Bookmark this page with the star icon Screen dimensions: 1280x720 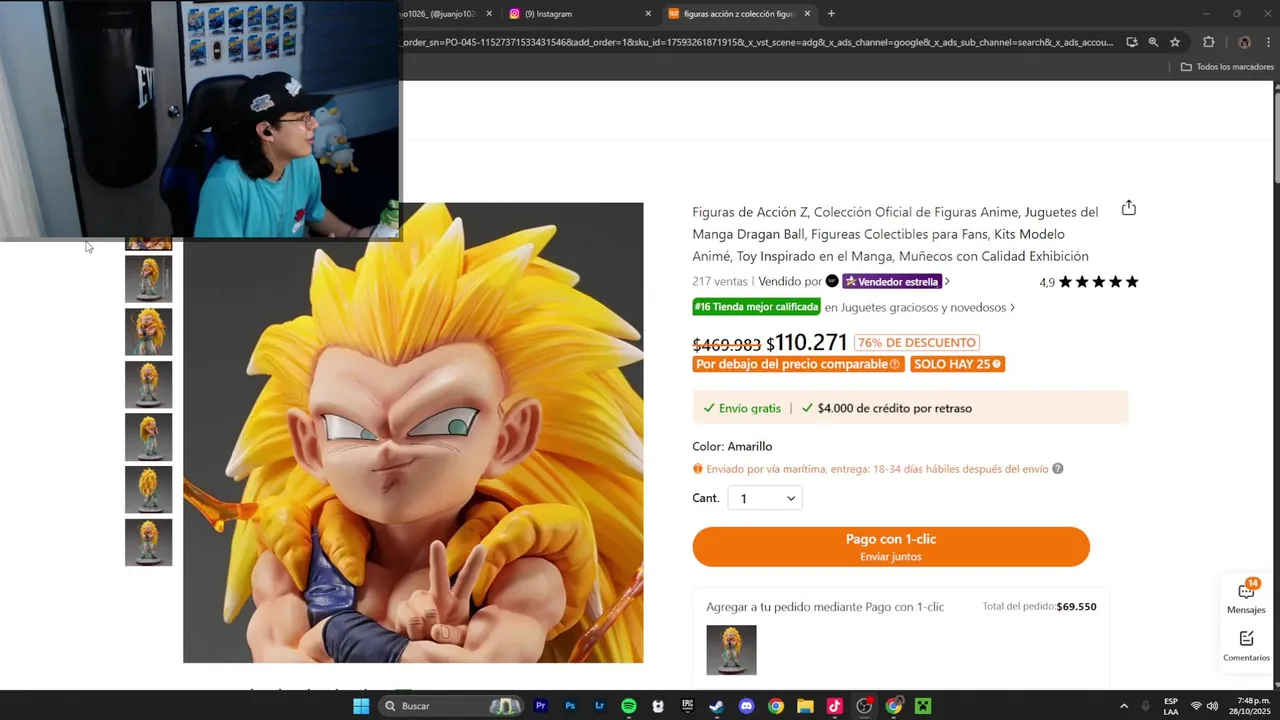[x=1175, y=42]
